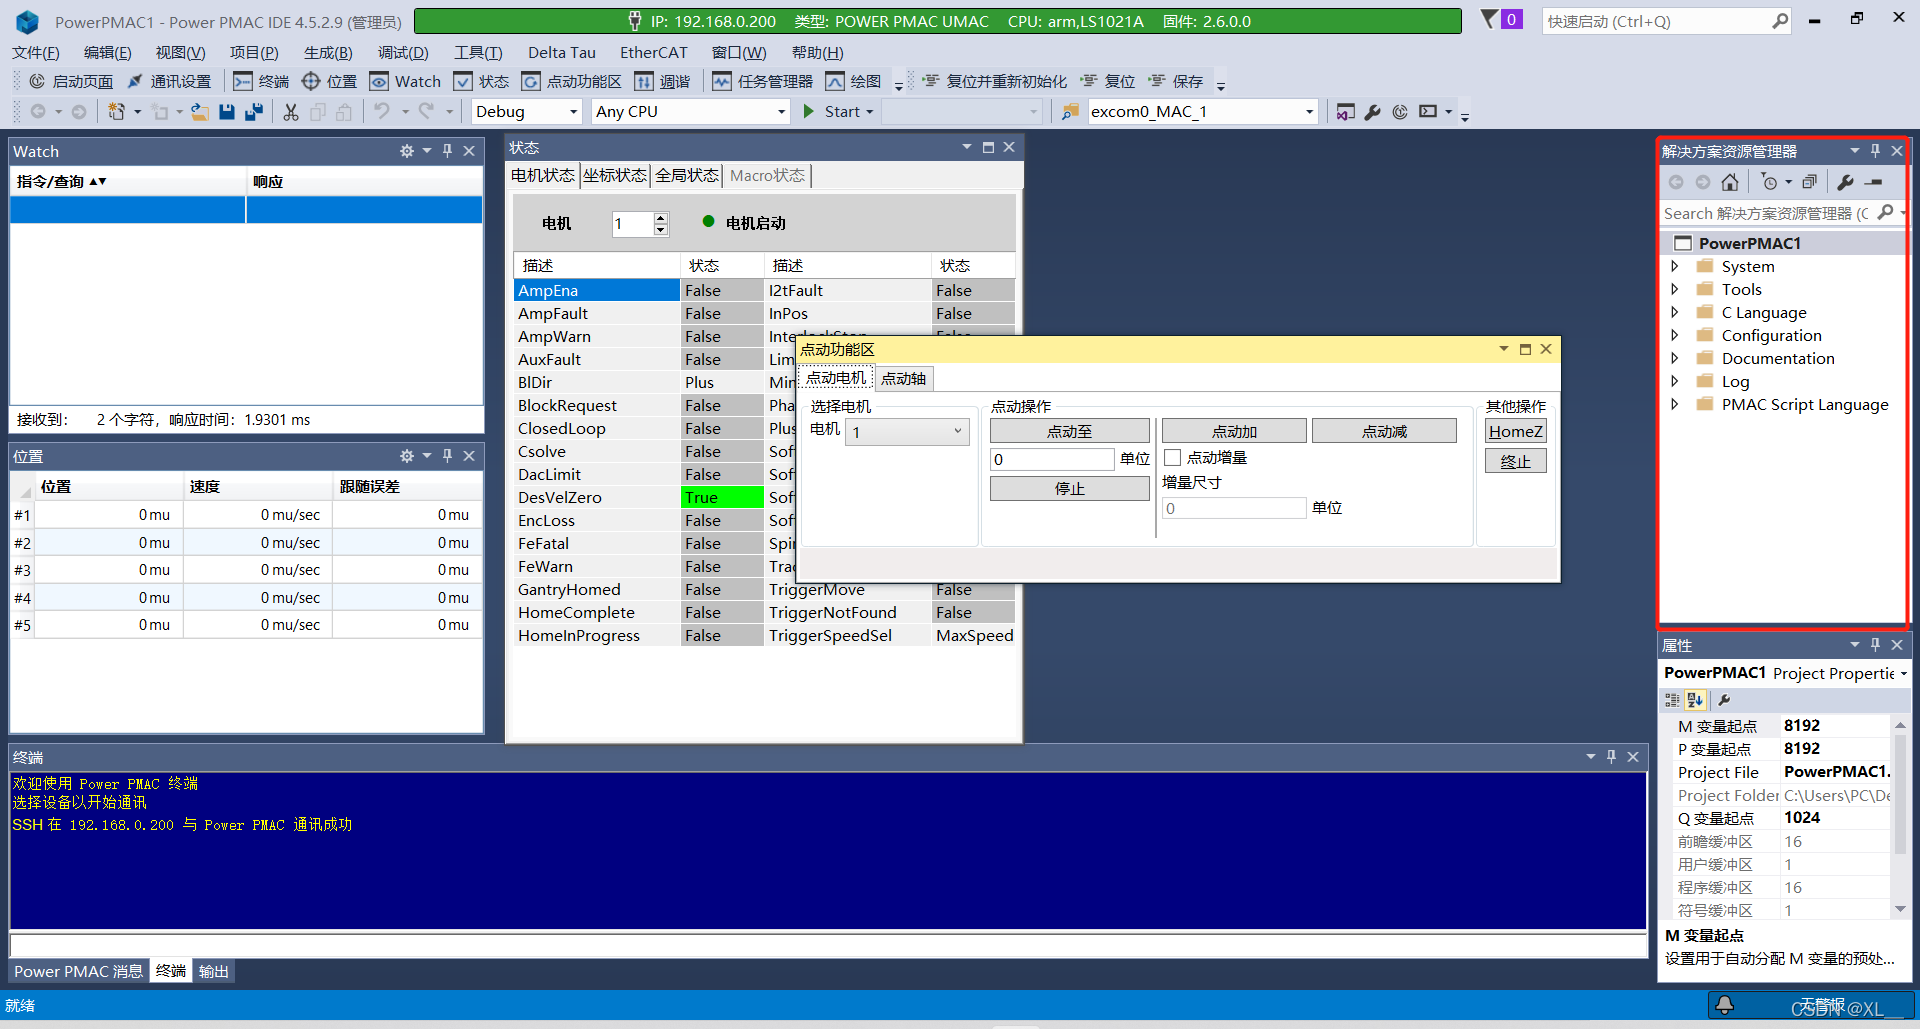Open 通讯设置 communication setup

tap(168, 81)
